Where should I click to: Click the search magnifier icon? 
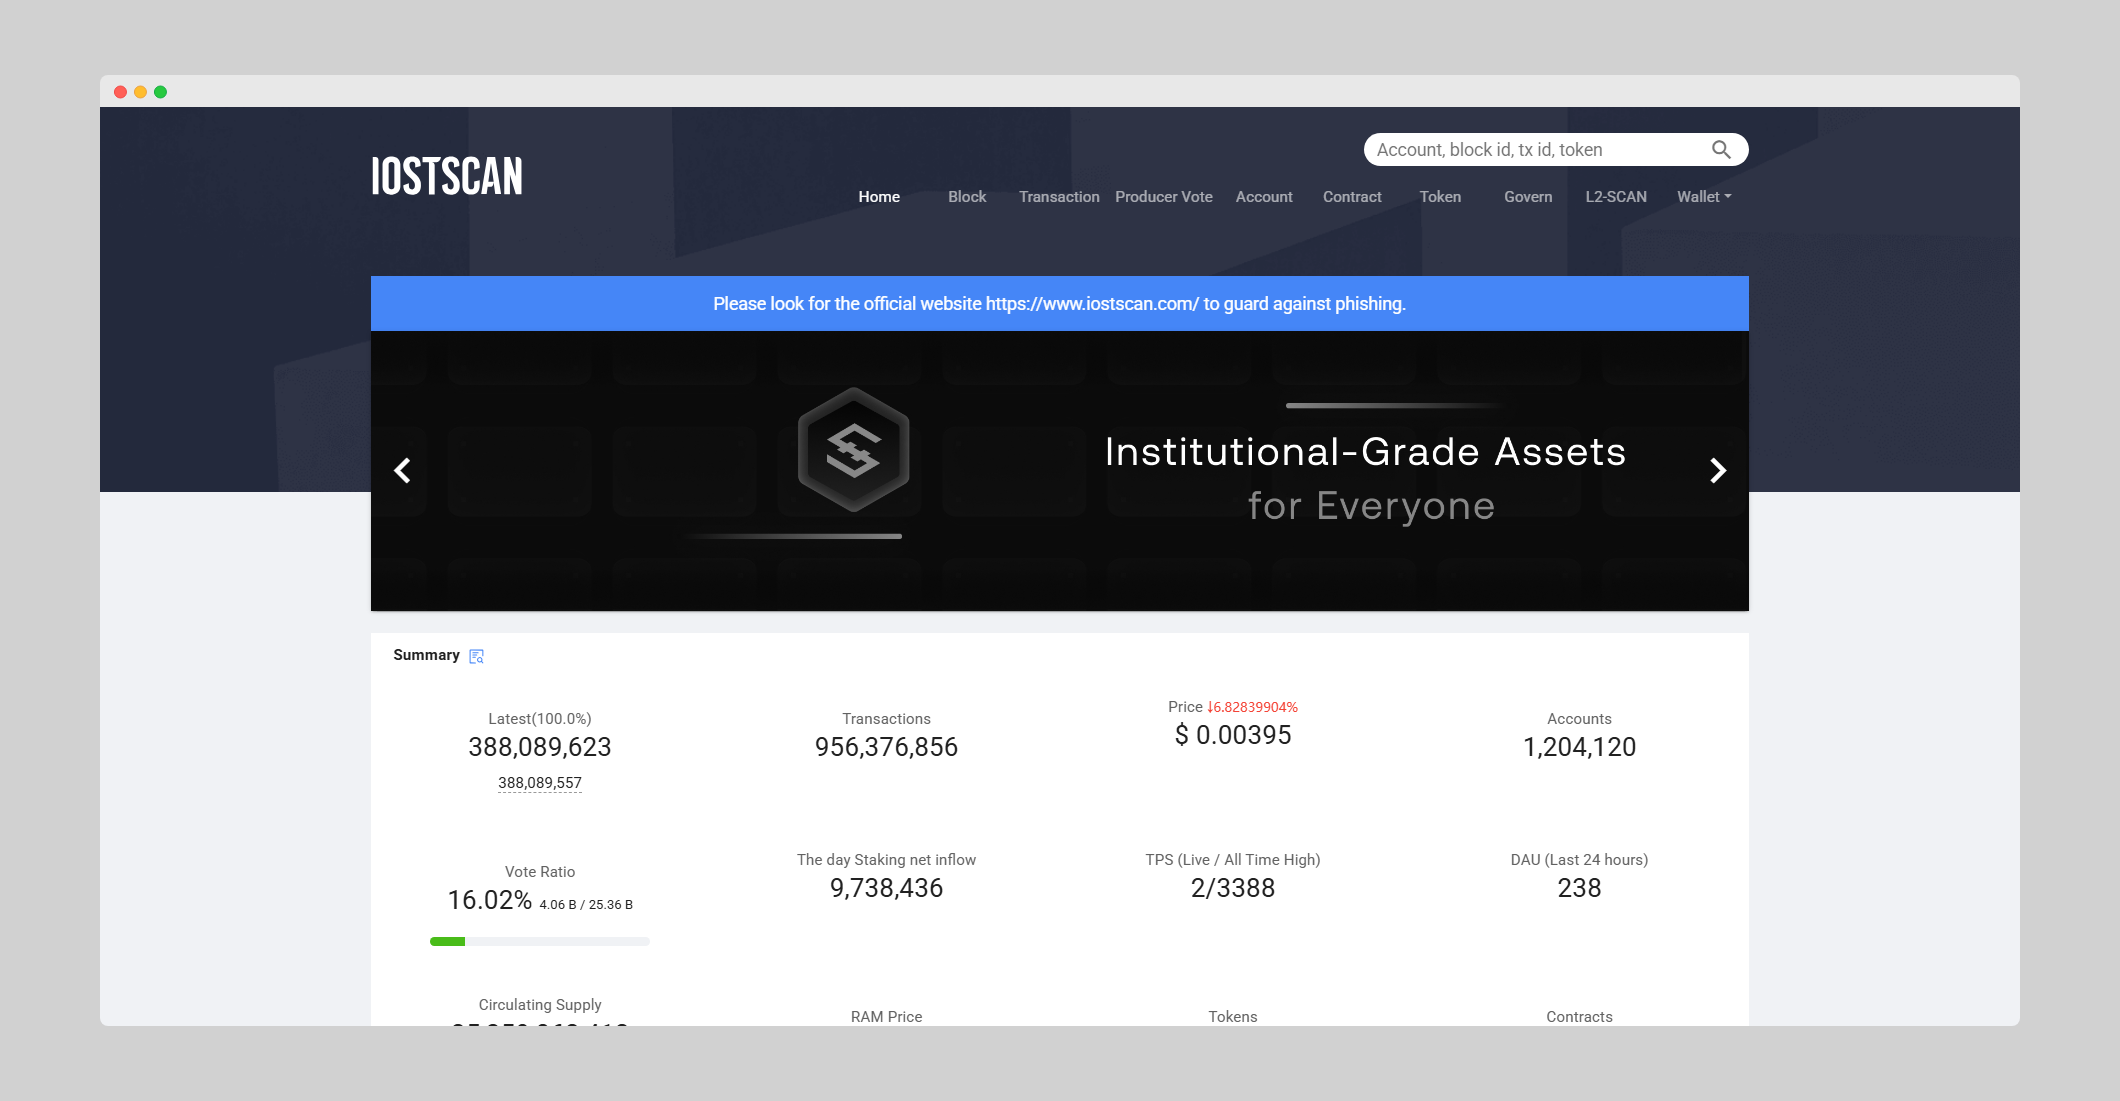(x=1720, y=150)
